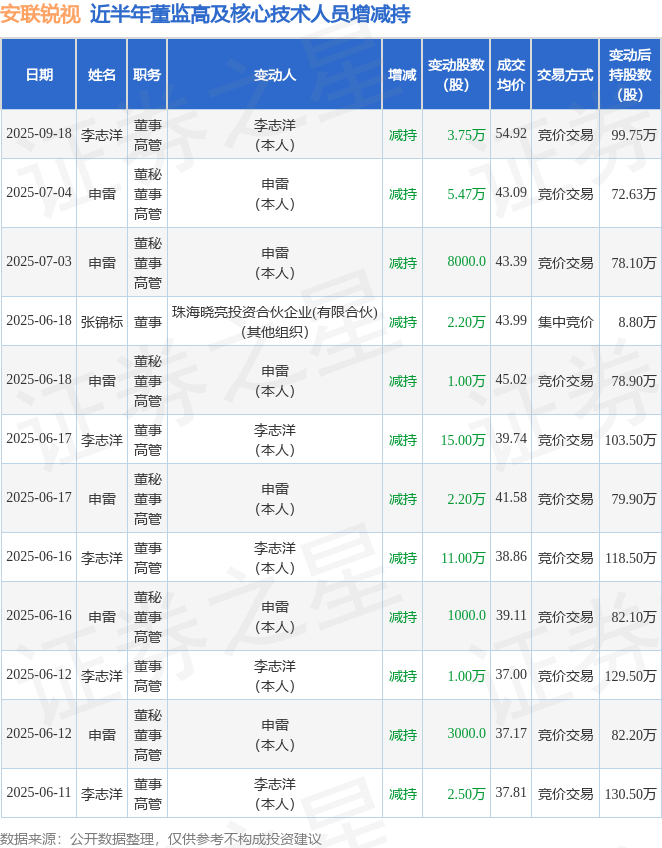Click the 职务 column header

coord(147,75)
